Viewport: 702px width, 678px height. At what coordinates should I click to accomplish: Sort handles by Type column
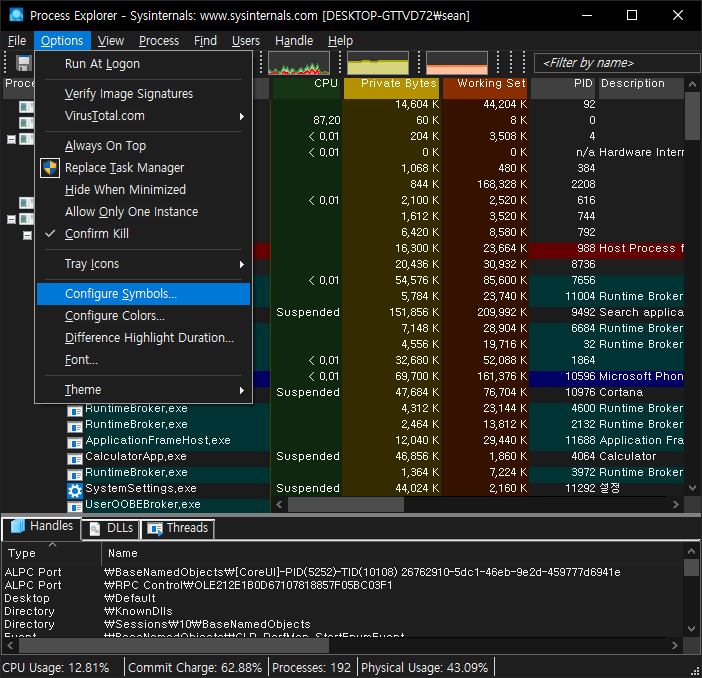(x=51, y=554)
